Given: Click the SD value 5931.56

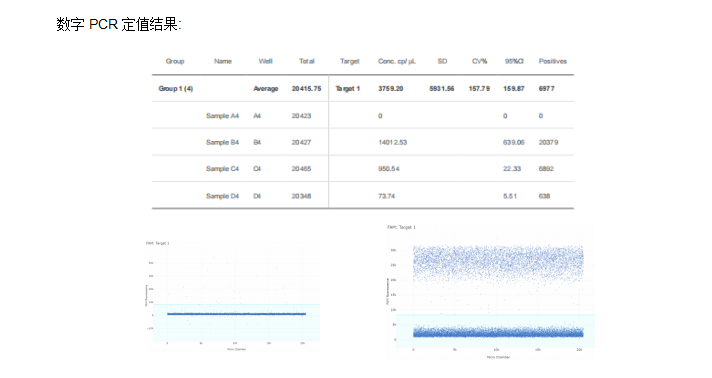Looking at the screenshot, I should point(442,89).
